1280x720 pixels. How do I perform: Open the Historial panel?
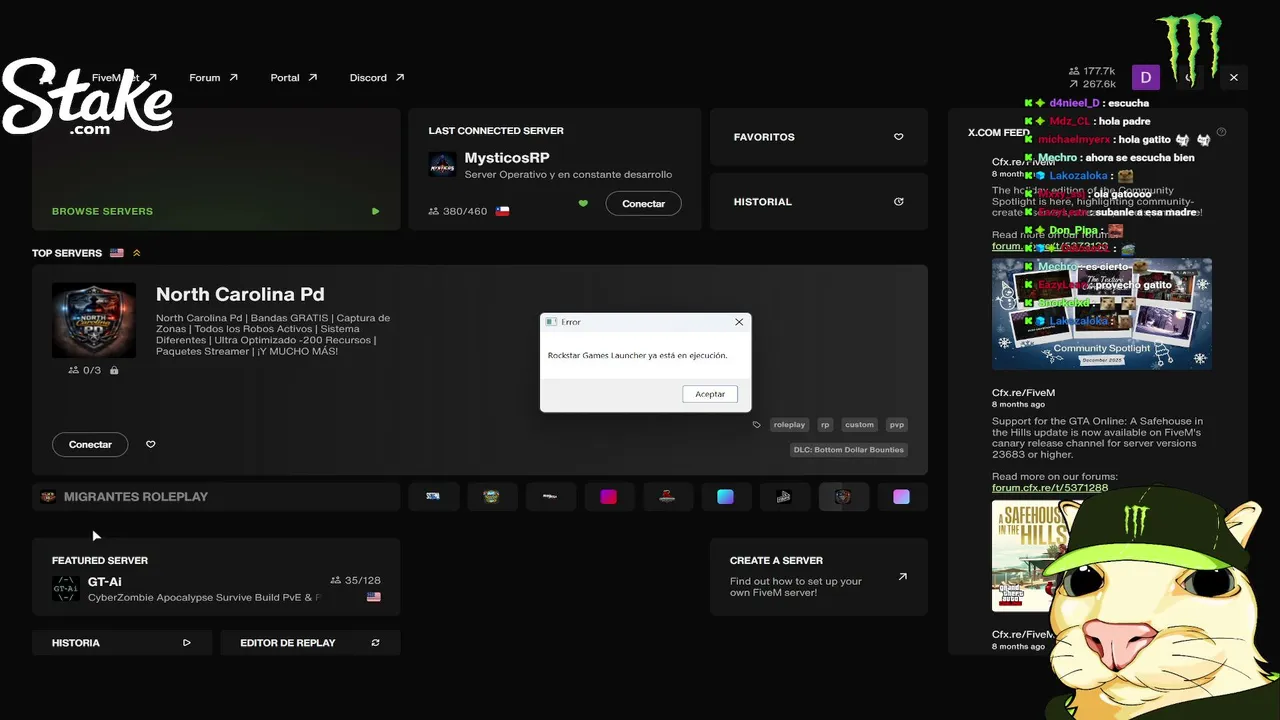tap(818, 202)
